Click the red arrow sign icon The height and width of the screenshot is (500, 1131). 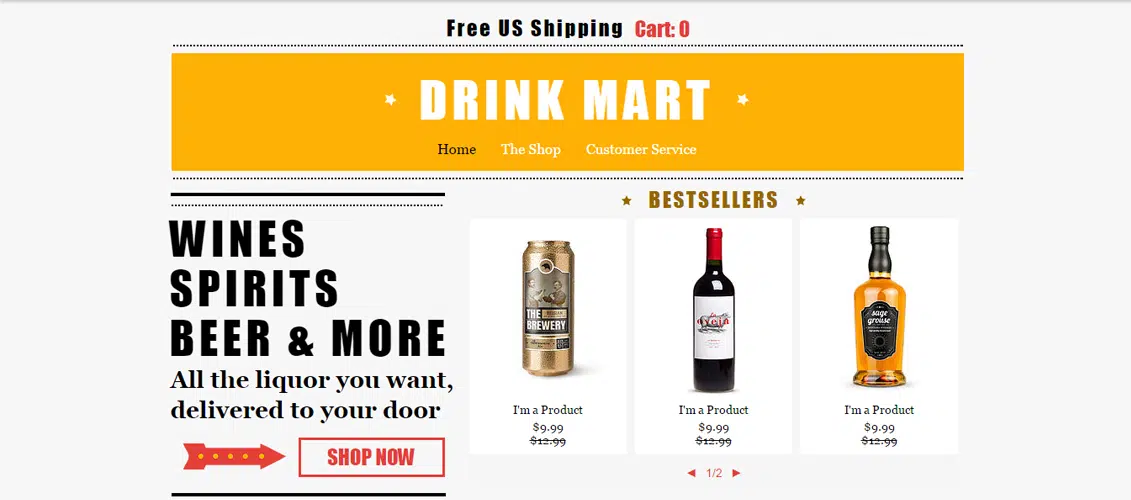pyautogui.click(x=234, y=457)
